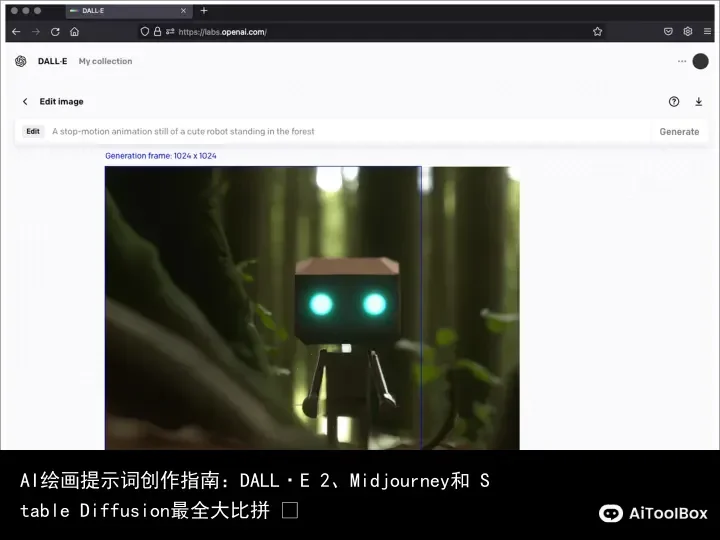Click the extensions gear icon in toolbar
This screenshot has height=540, width=720.
(688, 32)
